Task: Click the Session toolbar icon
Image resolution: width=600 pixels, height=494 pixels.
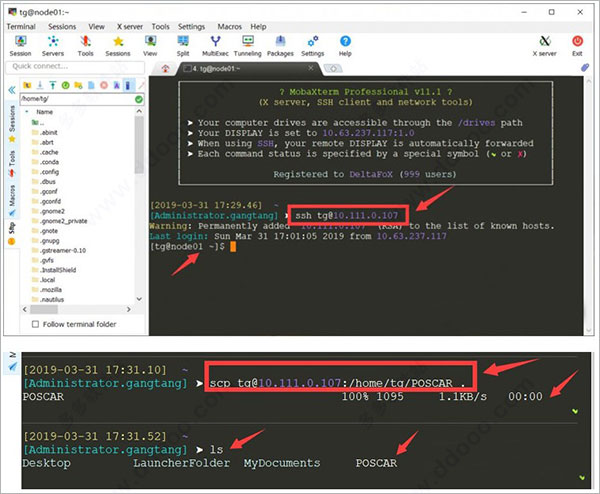Action: (x=19, y=43)
